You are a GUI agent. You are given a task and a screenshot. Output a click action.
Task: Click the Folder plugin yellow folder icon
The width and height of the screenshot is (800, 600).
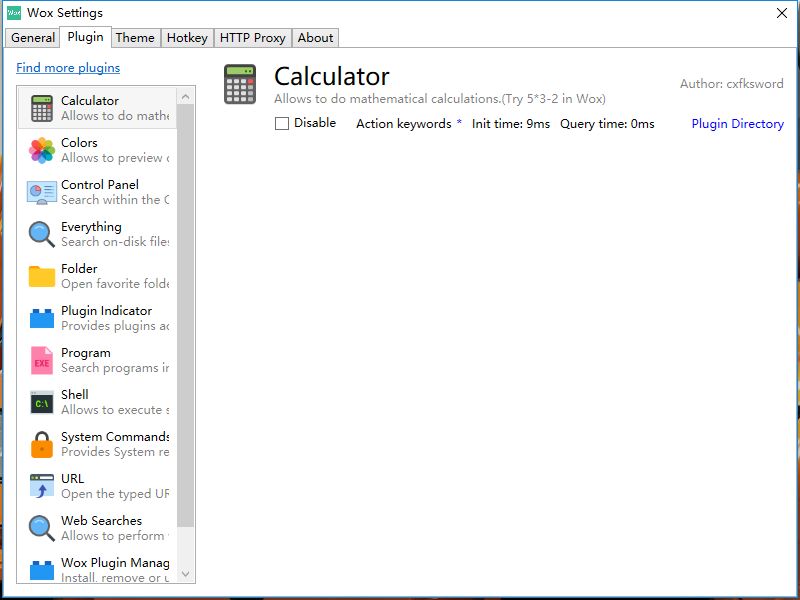coord(42,276)
